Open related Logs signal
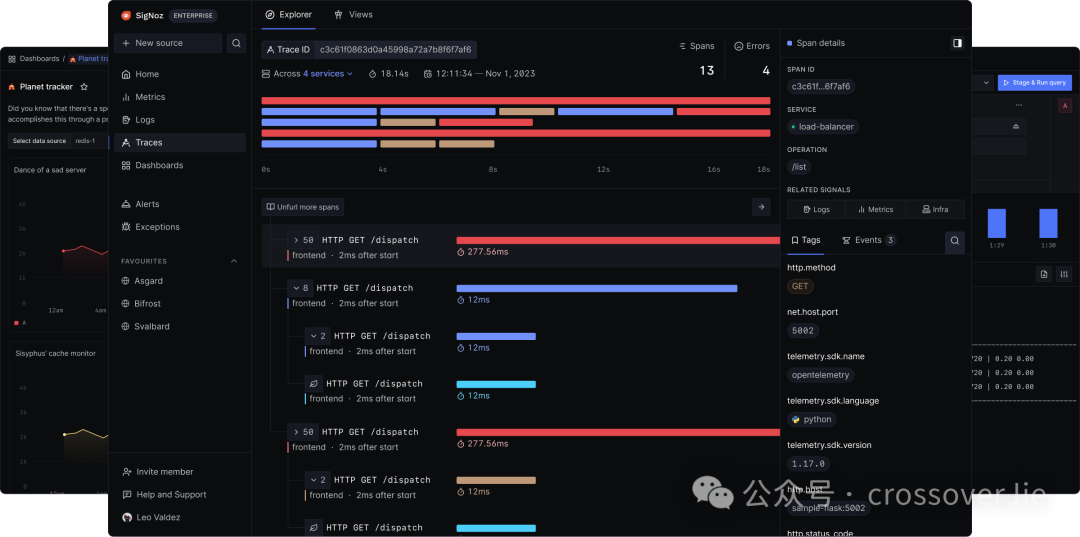1080x537 pixels. coord(817,209)
